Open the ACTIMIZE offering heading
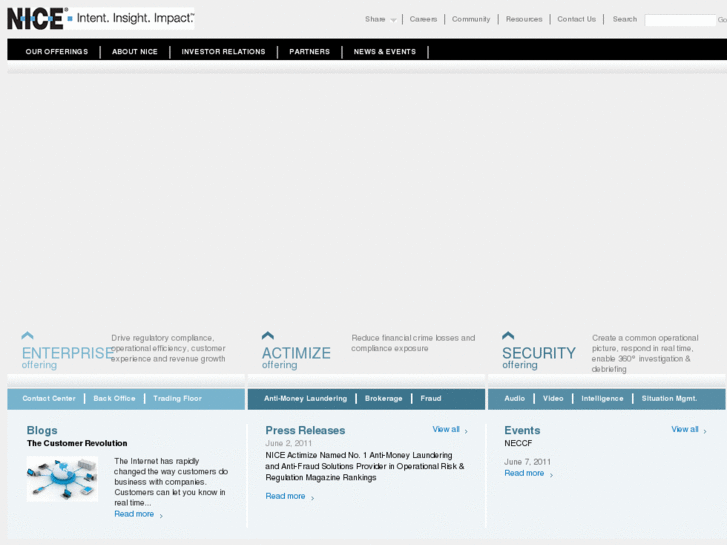This screenshot has width=727, height=545. (x=296, y=357)
